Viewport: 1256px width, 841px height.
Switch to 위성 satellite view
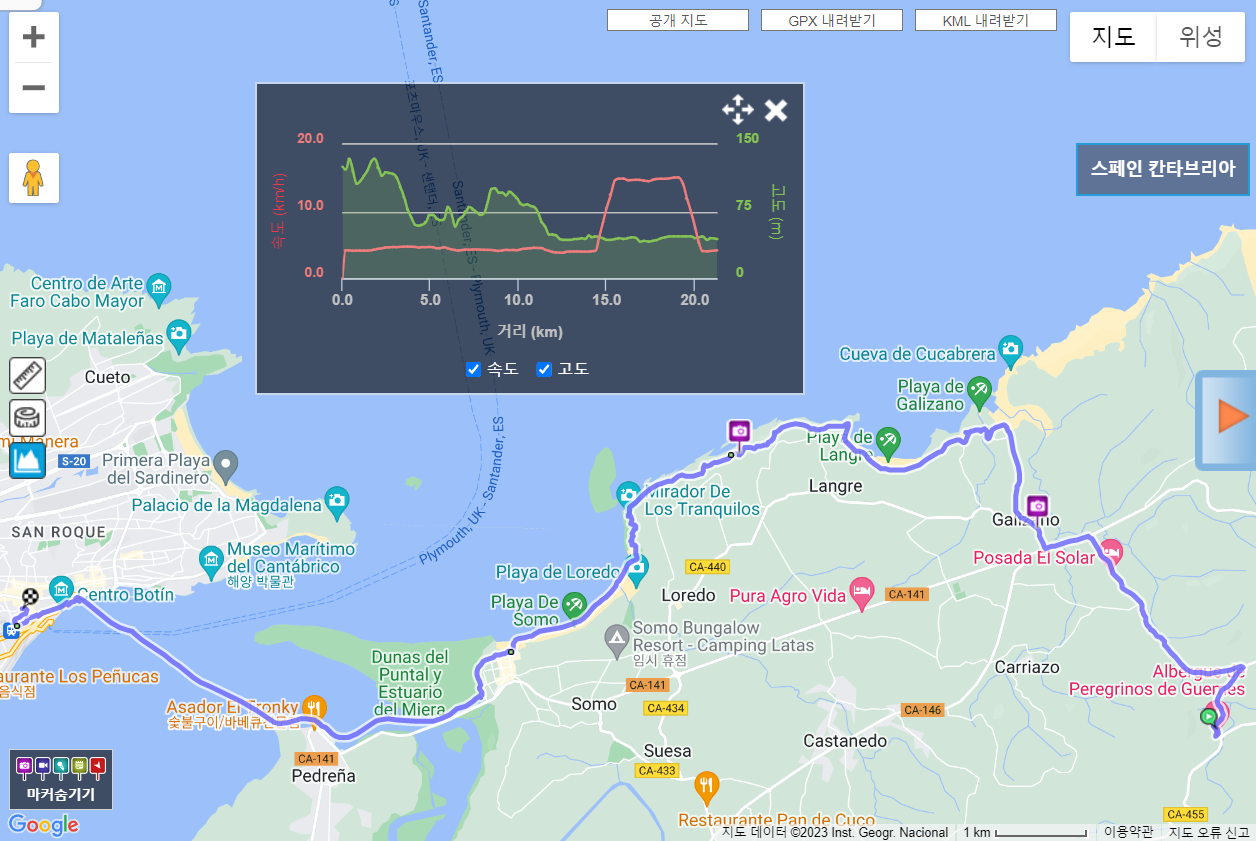1201,37
